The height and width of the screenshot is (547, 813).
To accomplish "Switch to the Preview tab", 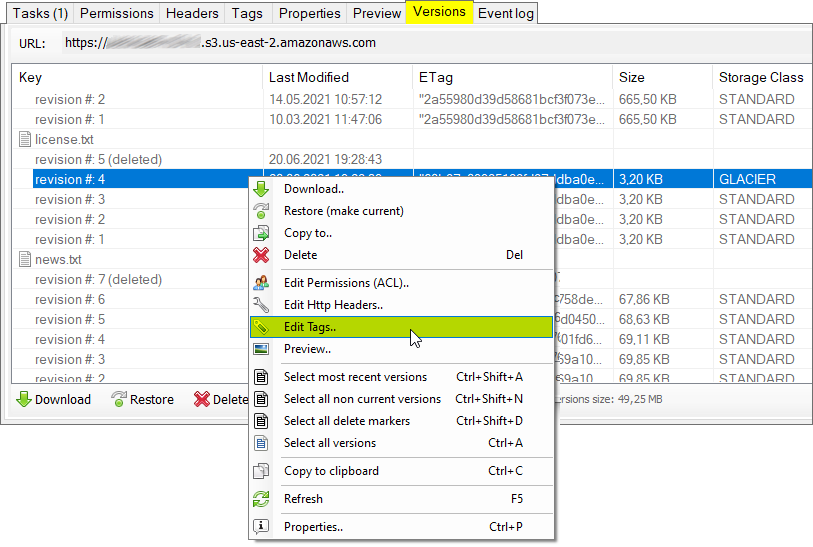I will (x=377, y=13).
